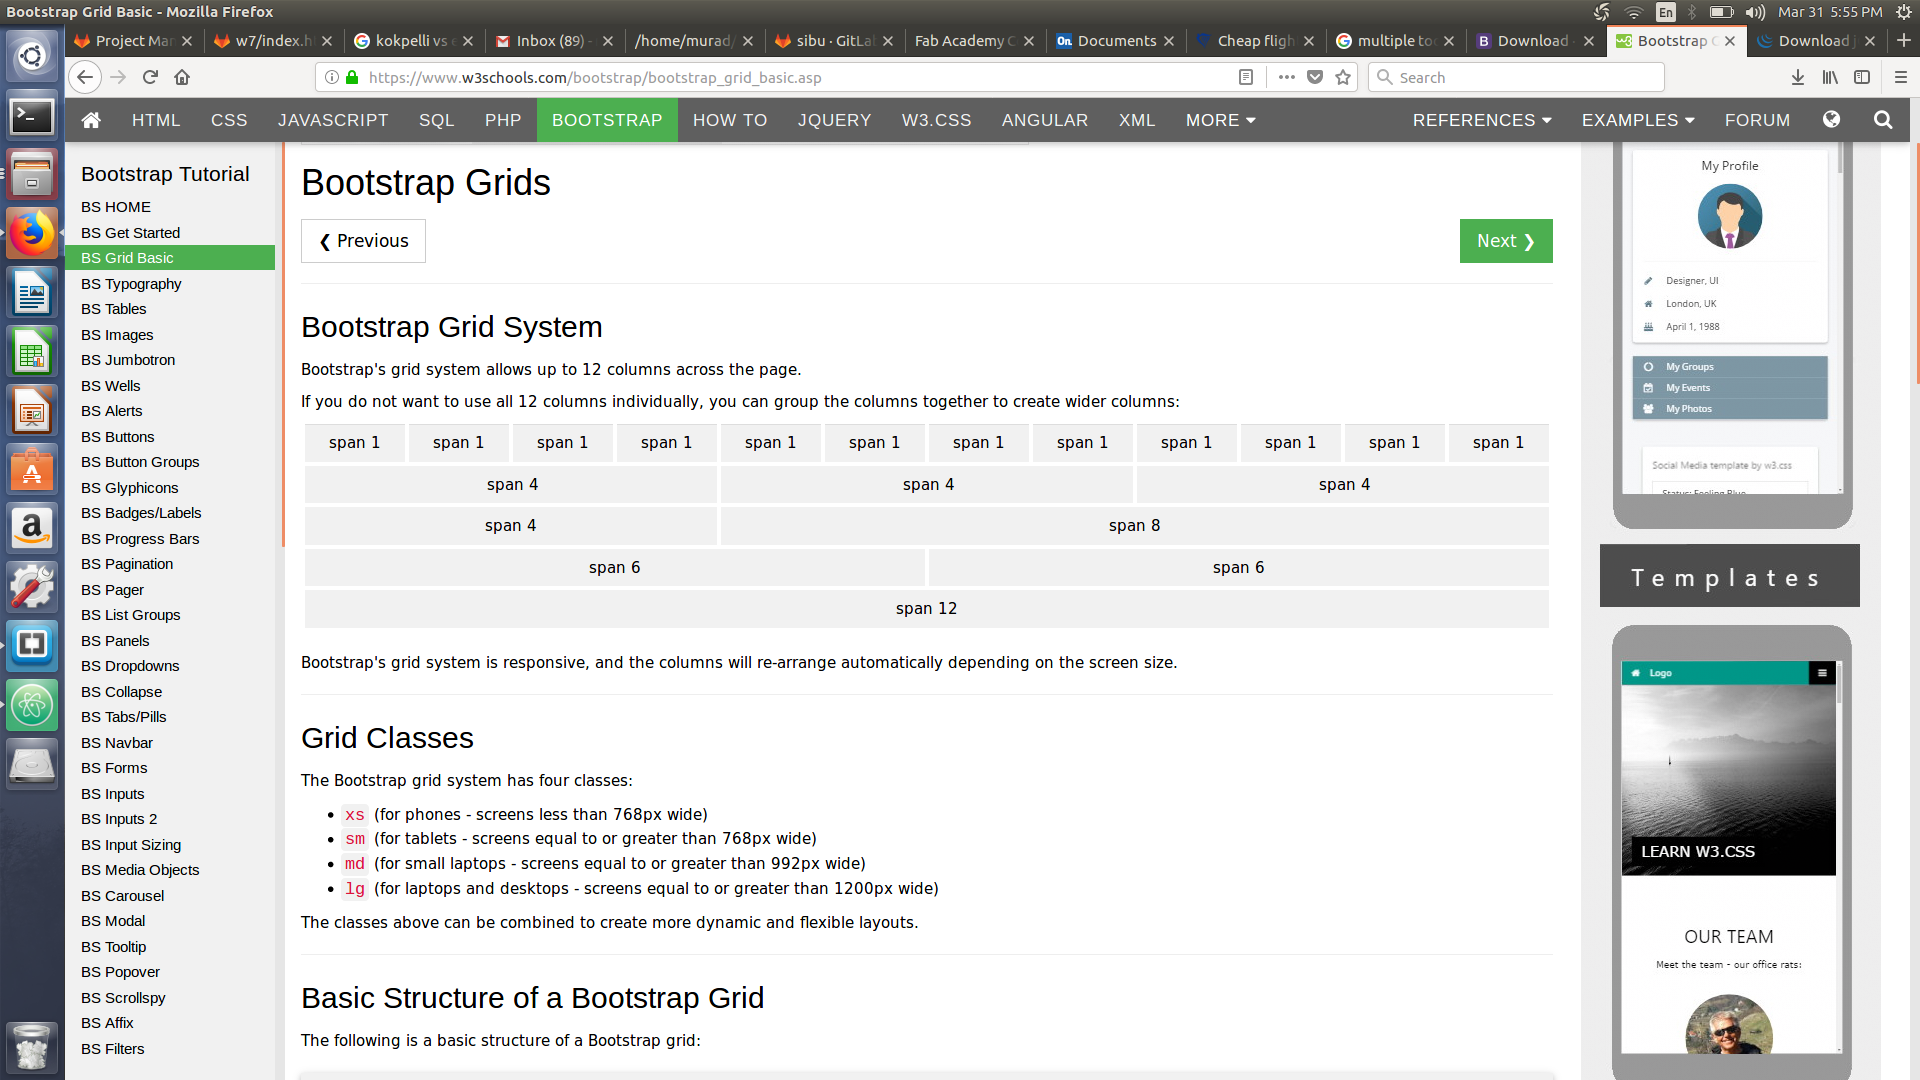The height and width of the screenshot is (1080, 1920).
Task: Click the clock Mar 31 5:55 PM
Action: 1830,12
